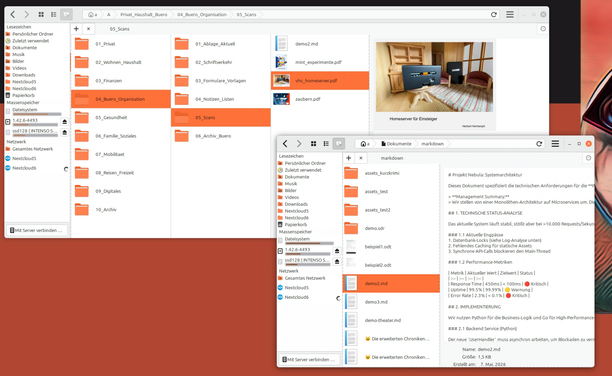Switch to list view in back window
The image size is (612, 376).
(53, 14)
